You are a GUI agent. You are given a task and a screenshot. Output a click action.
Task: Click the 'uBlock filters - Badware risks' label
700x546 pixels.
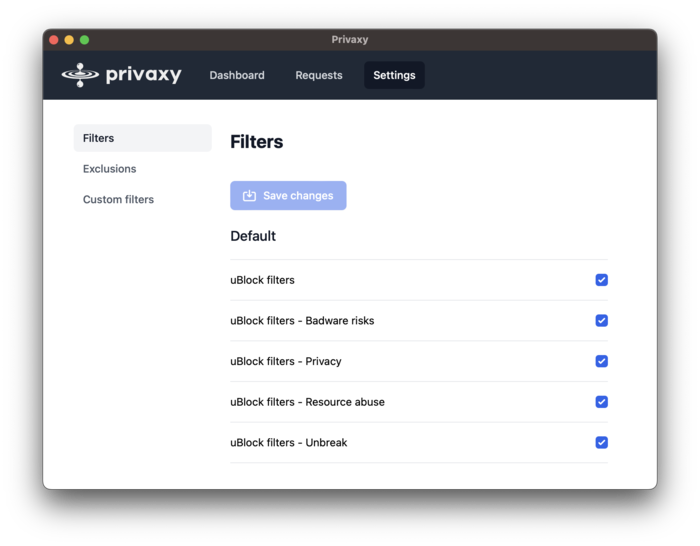click(302, 321)
